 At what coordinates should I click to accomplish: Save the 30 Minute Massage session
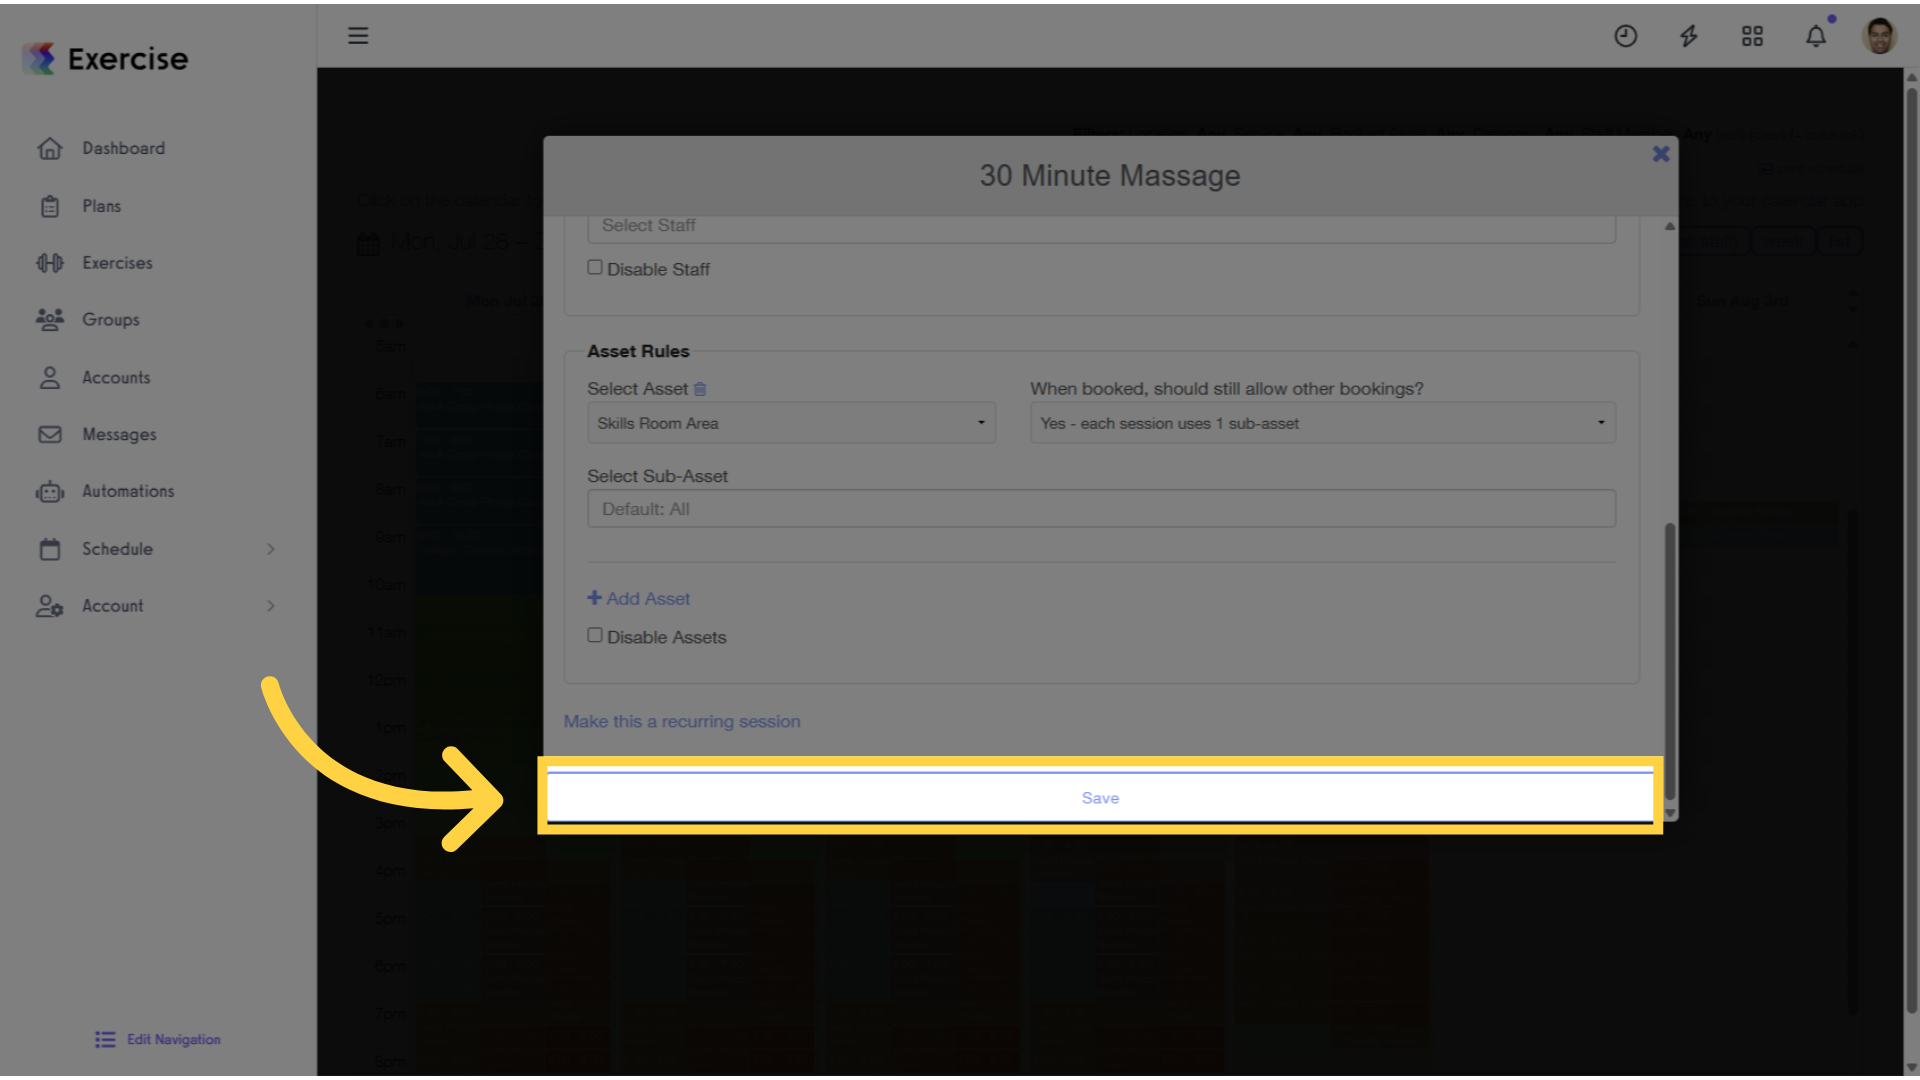(x=1100, y=798)
